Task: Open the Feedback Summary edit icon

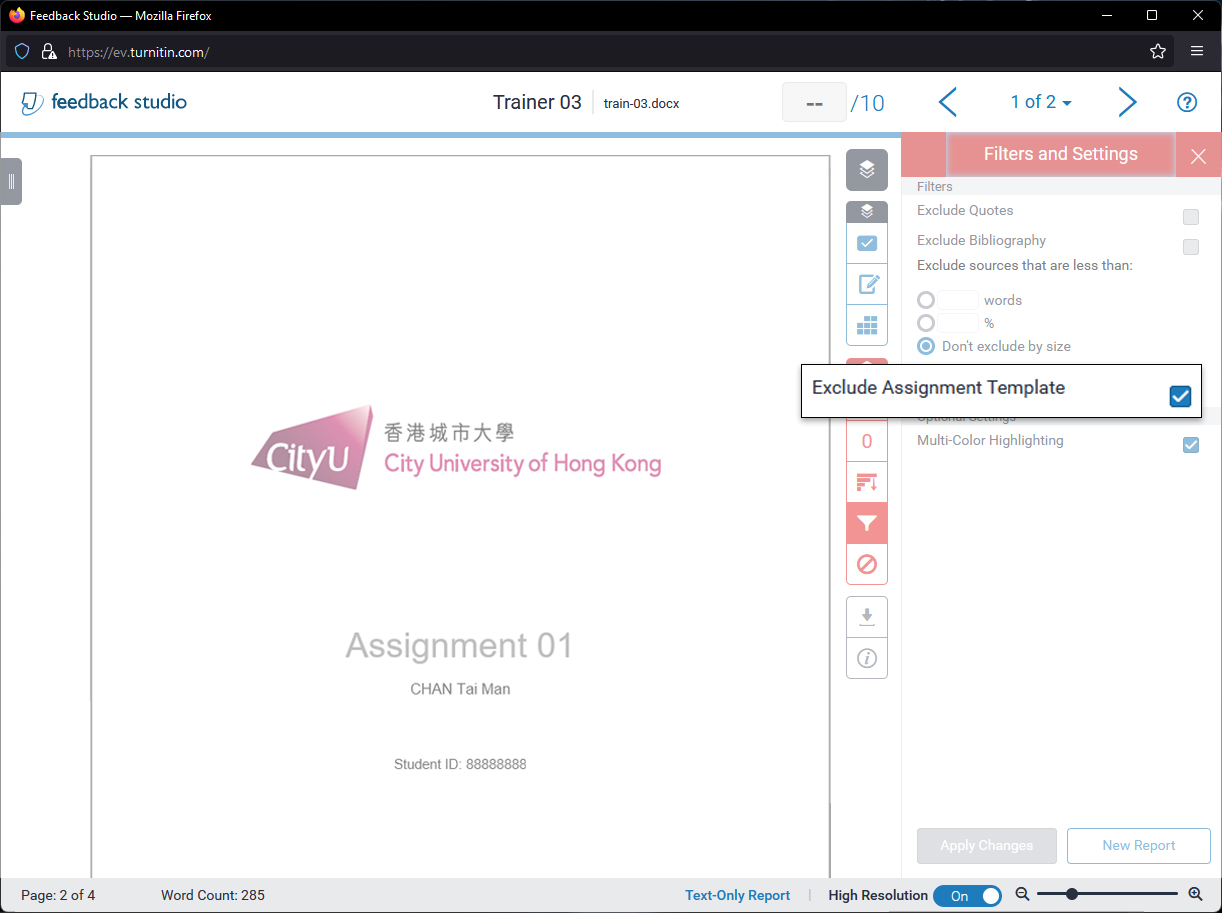Action: pos(867,285)
